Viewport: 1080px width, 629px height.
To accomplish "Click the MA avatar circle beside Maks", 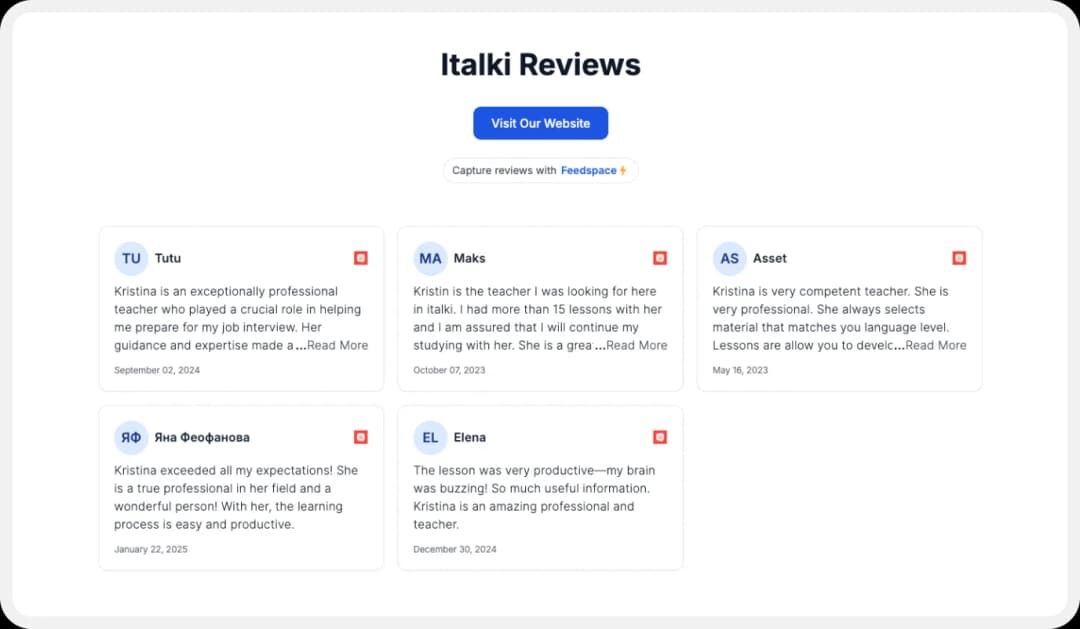I will click(x=430, y=258).
